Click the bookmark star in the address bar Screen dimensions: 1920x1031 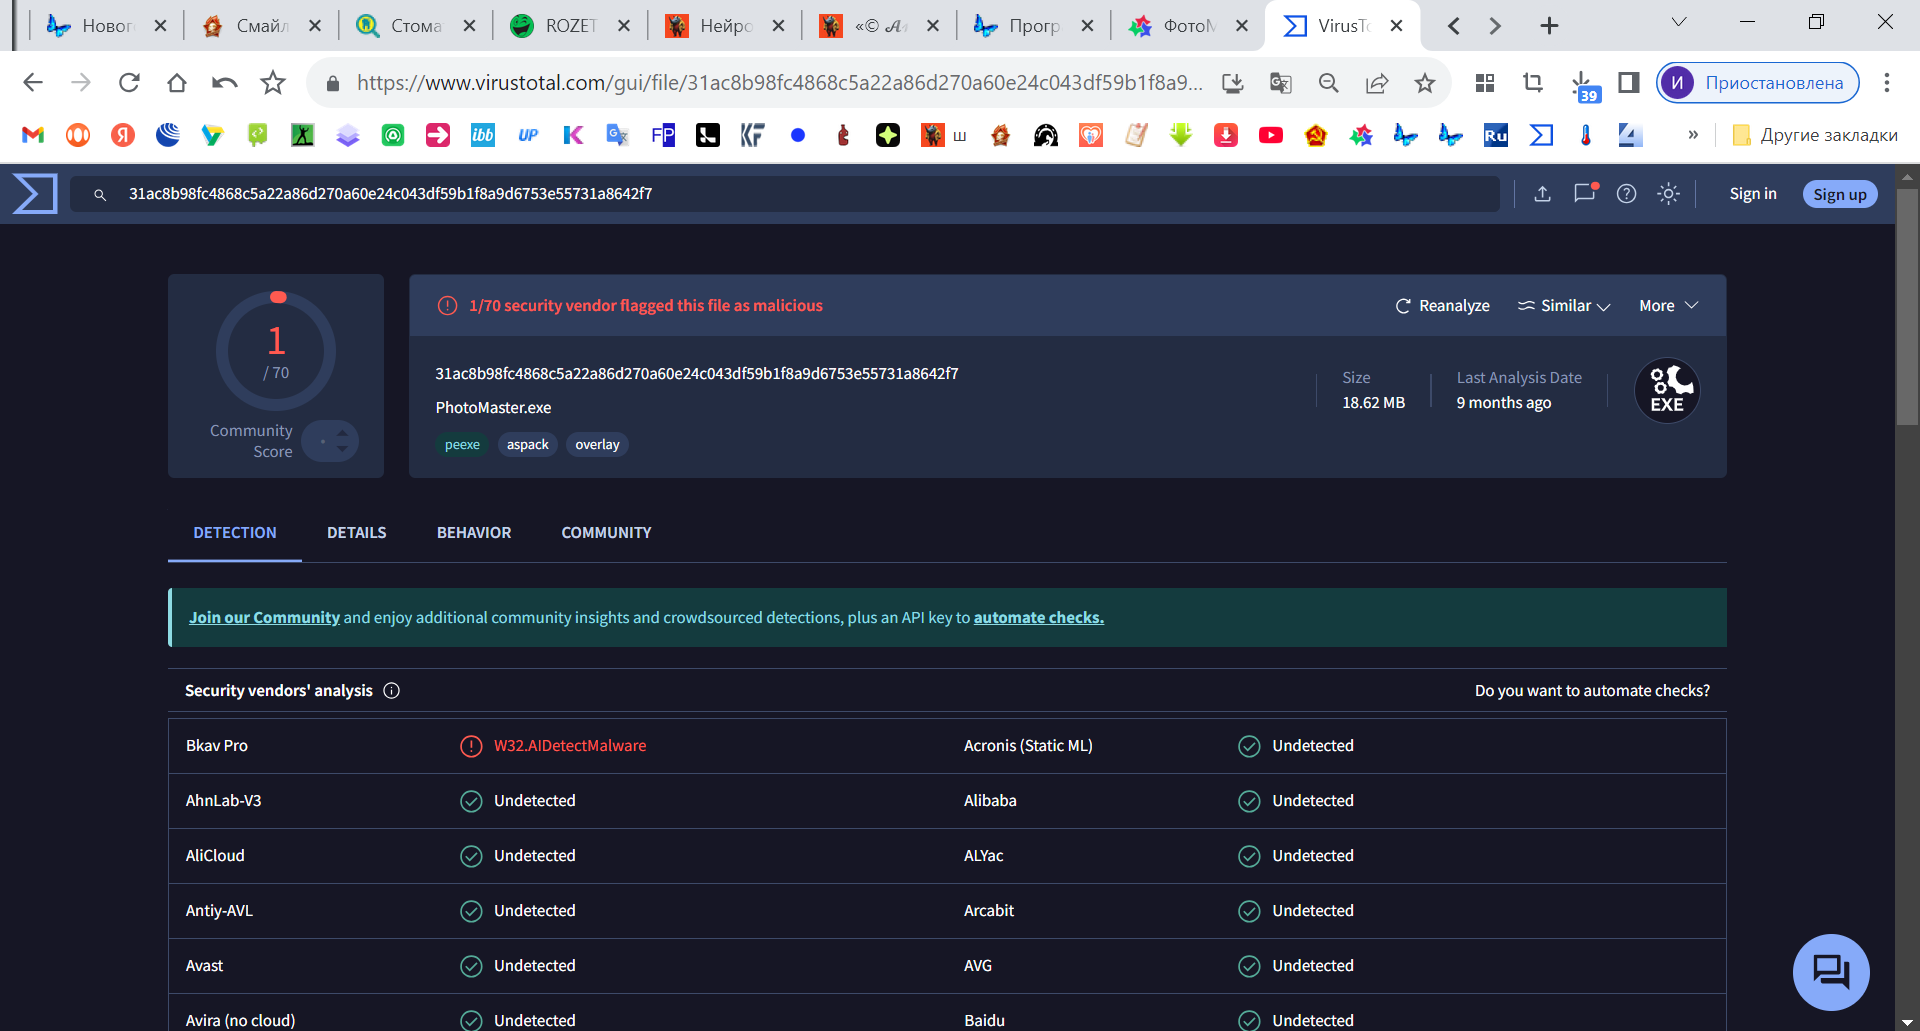(x=1425, y=83)
